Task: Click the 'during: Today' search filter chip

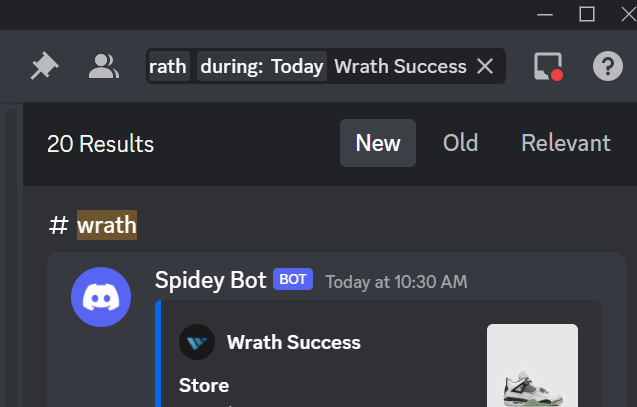Action: (262, 66)
